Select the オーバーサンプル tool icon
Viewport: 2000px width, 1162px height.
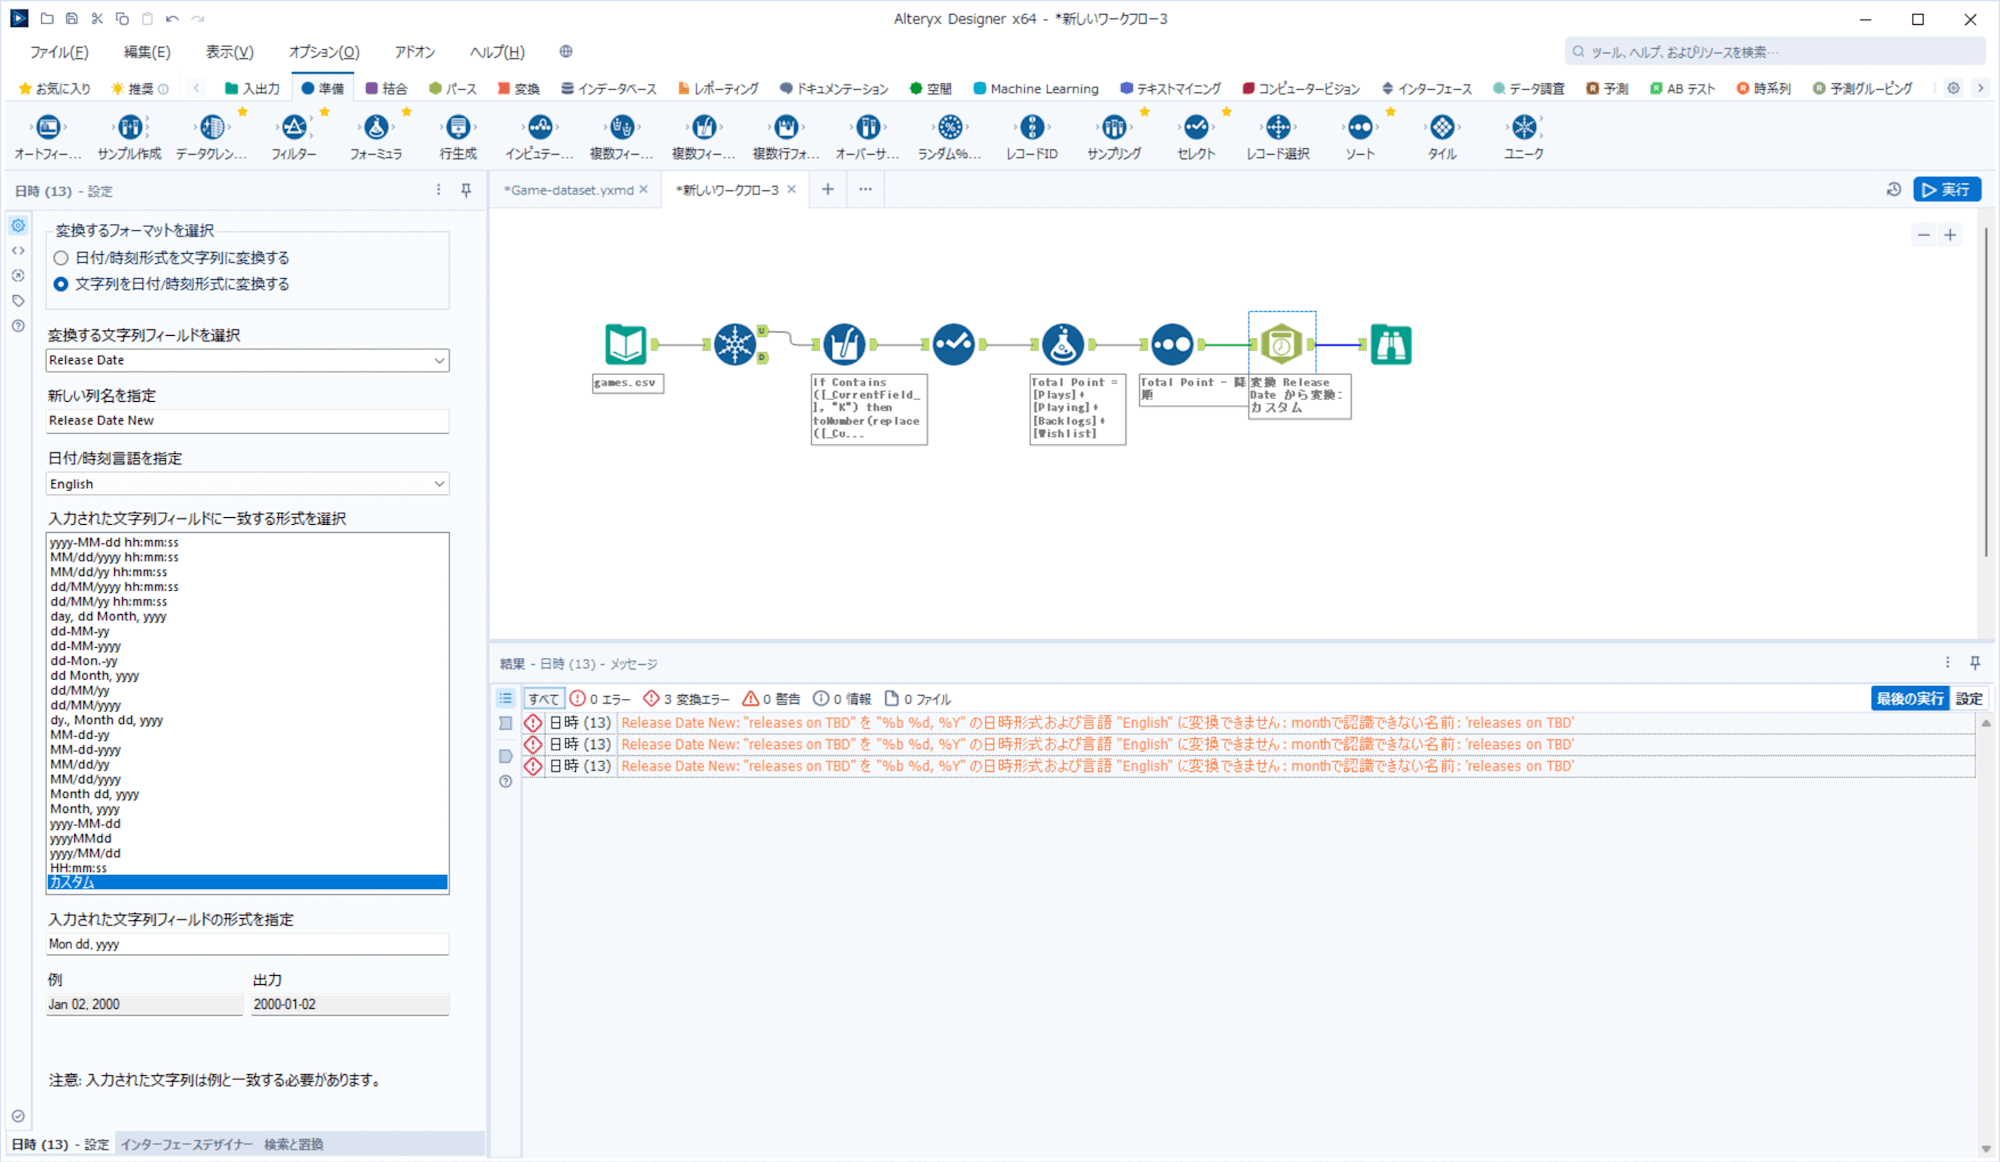(868, 127)
